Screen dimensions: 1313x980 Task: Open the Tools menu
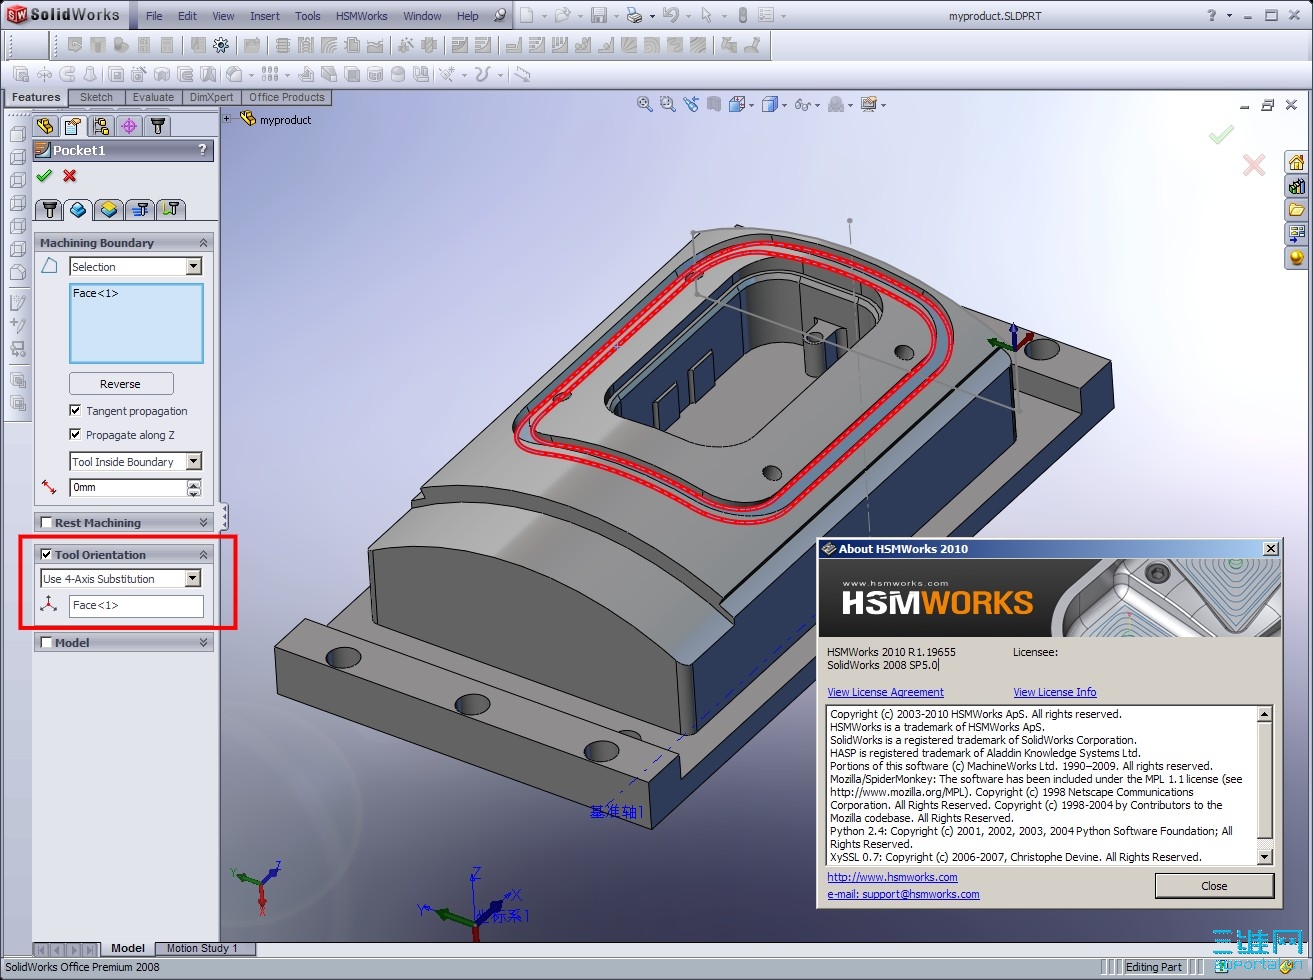[308, 16]
